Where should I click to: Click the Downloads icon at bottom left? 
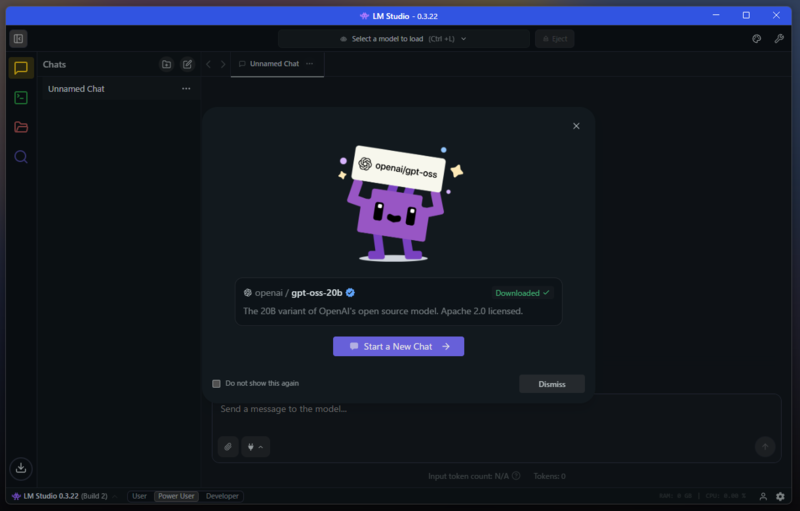[21, 467]
